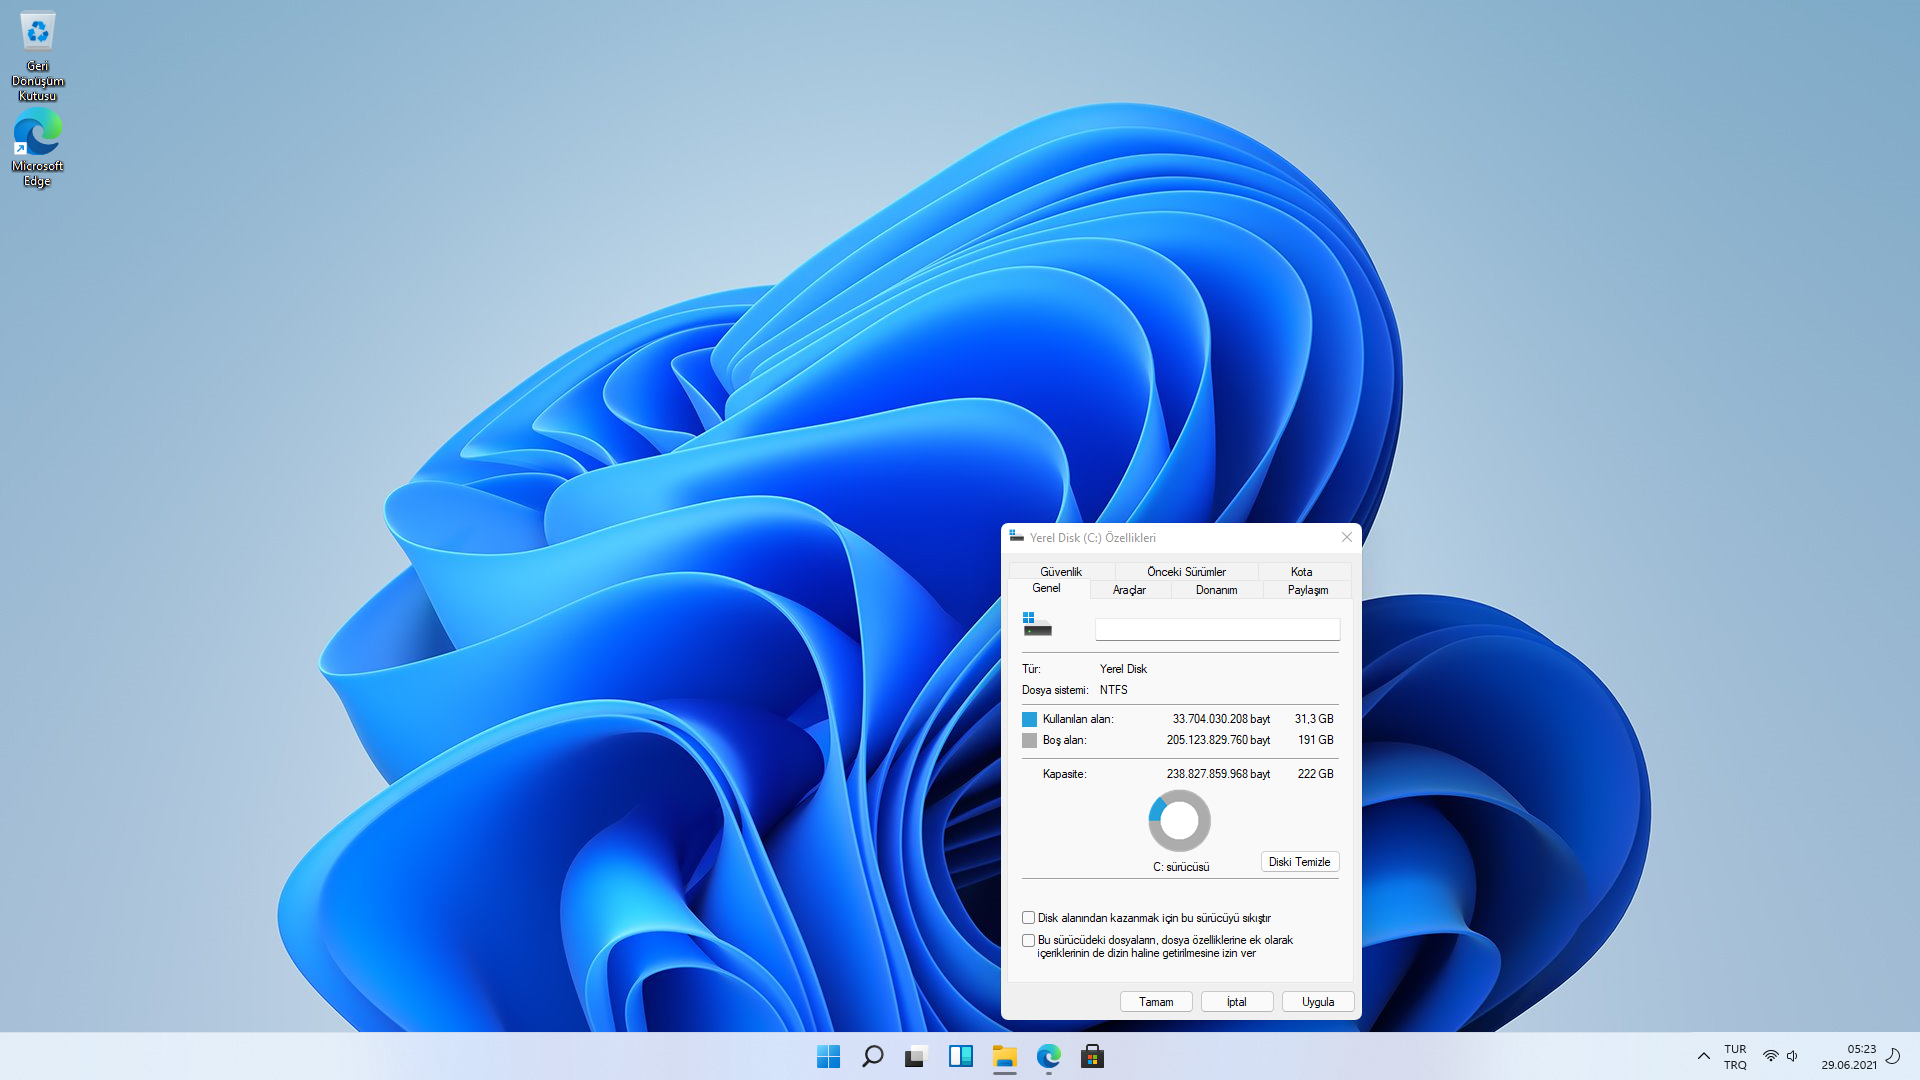Click the taskbar Search icon

[x=872, y=1056]
